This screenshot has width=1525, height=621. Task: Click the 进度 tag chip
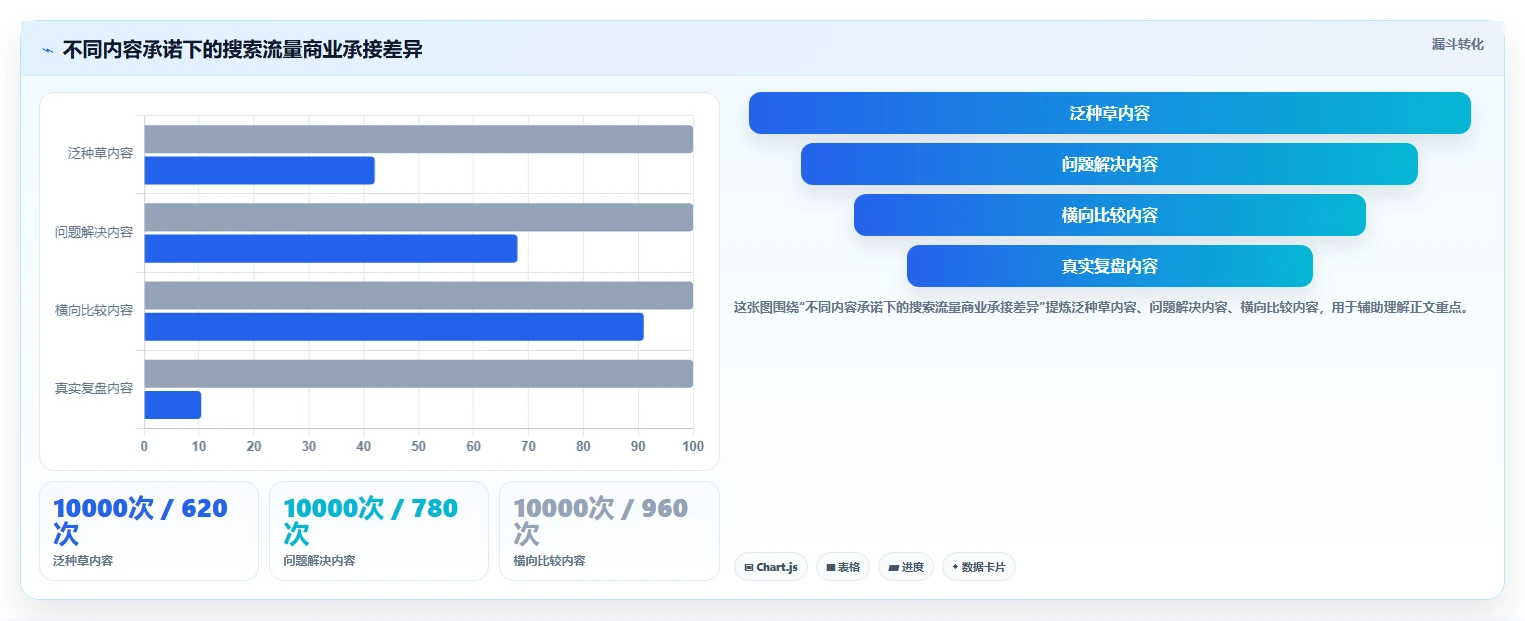pos(905,567)
